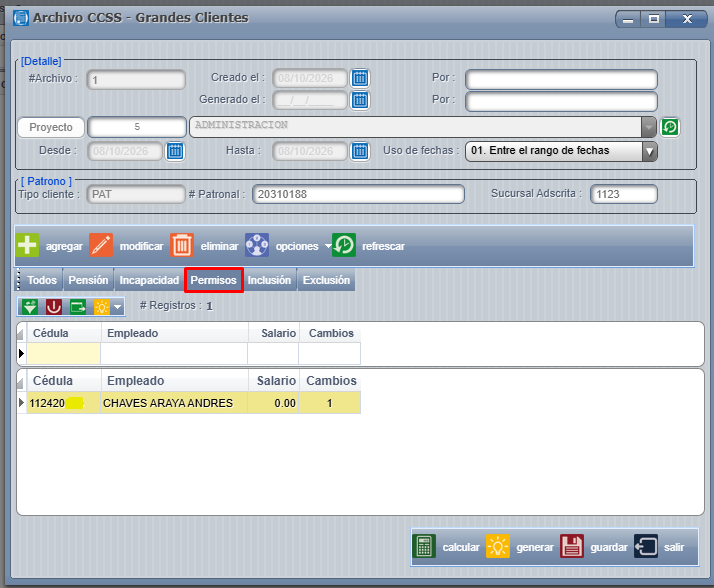Image resolution: width=714 pixels, height=588 pixels.
Task: Click the generar label
Action: [x=535, y=547]
